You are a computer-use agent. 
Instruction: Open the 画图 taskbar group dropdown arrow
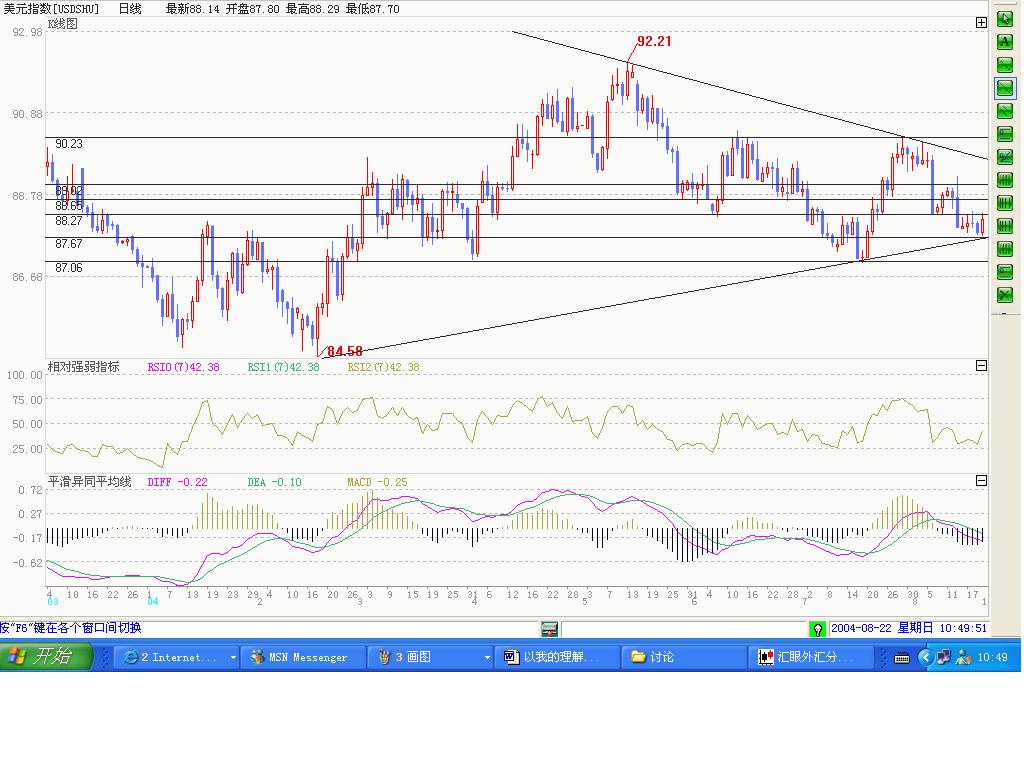(487, 657)
